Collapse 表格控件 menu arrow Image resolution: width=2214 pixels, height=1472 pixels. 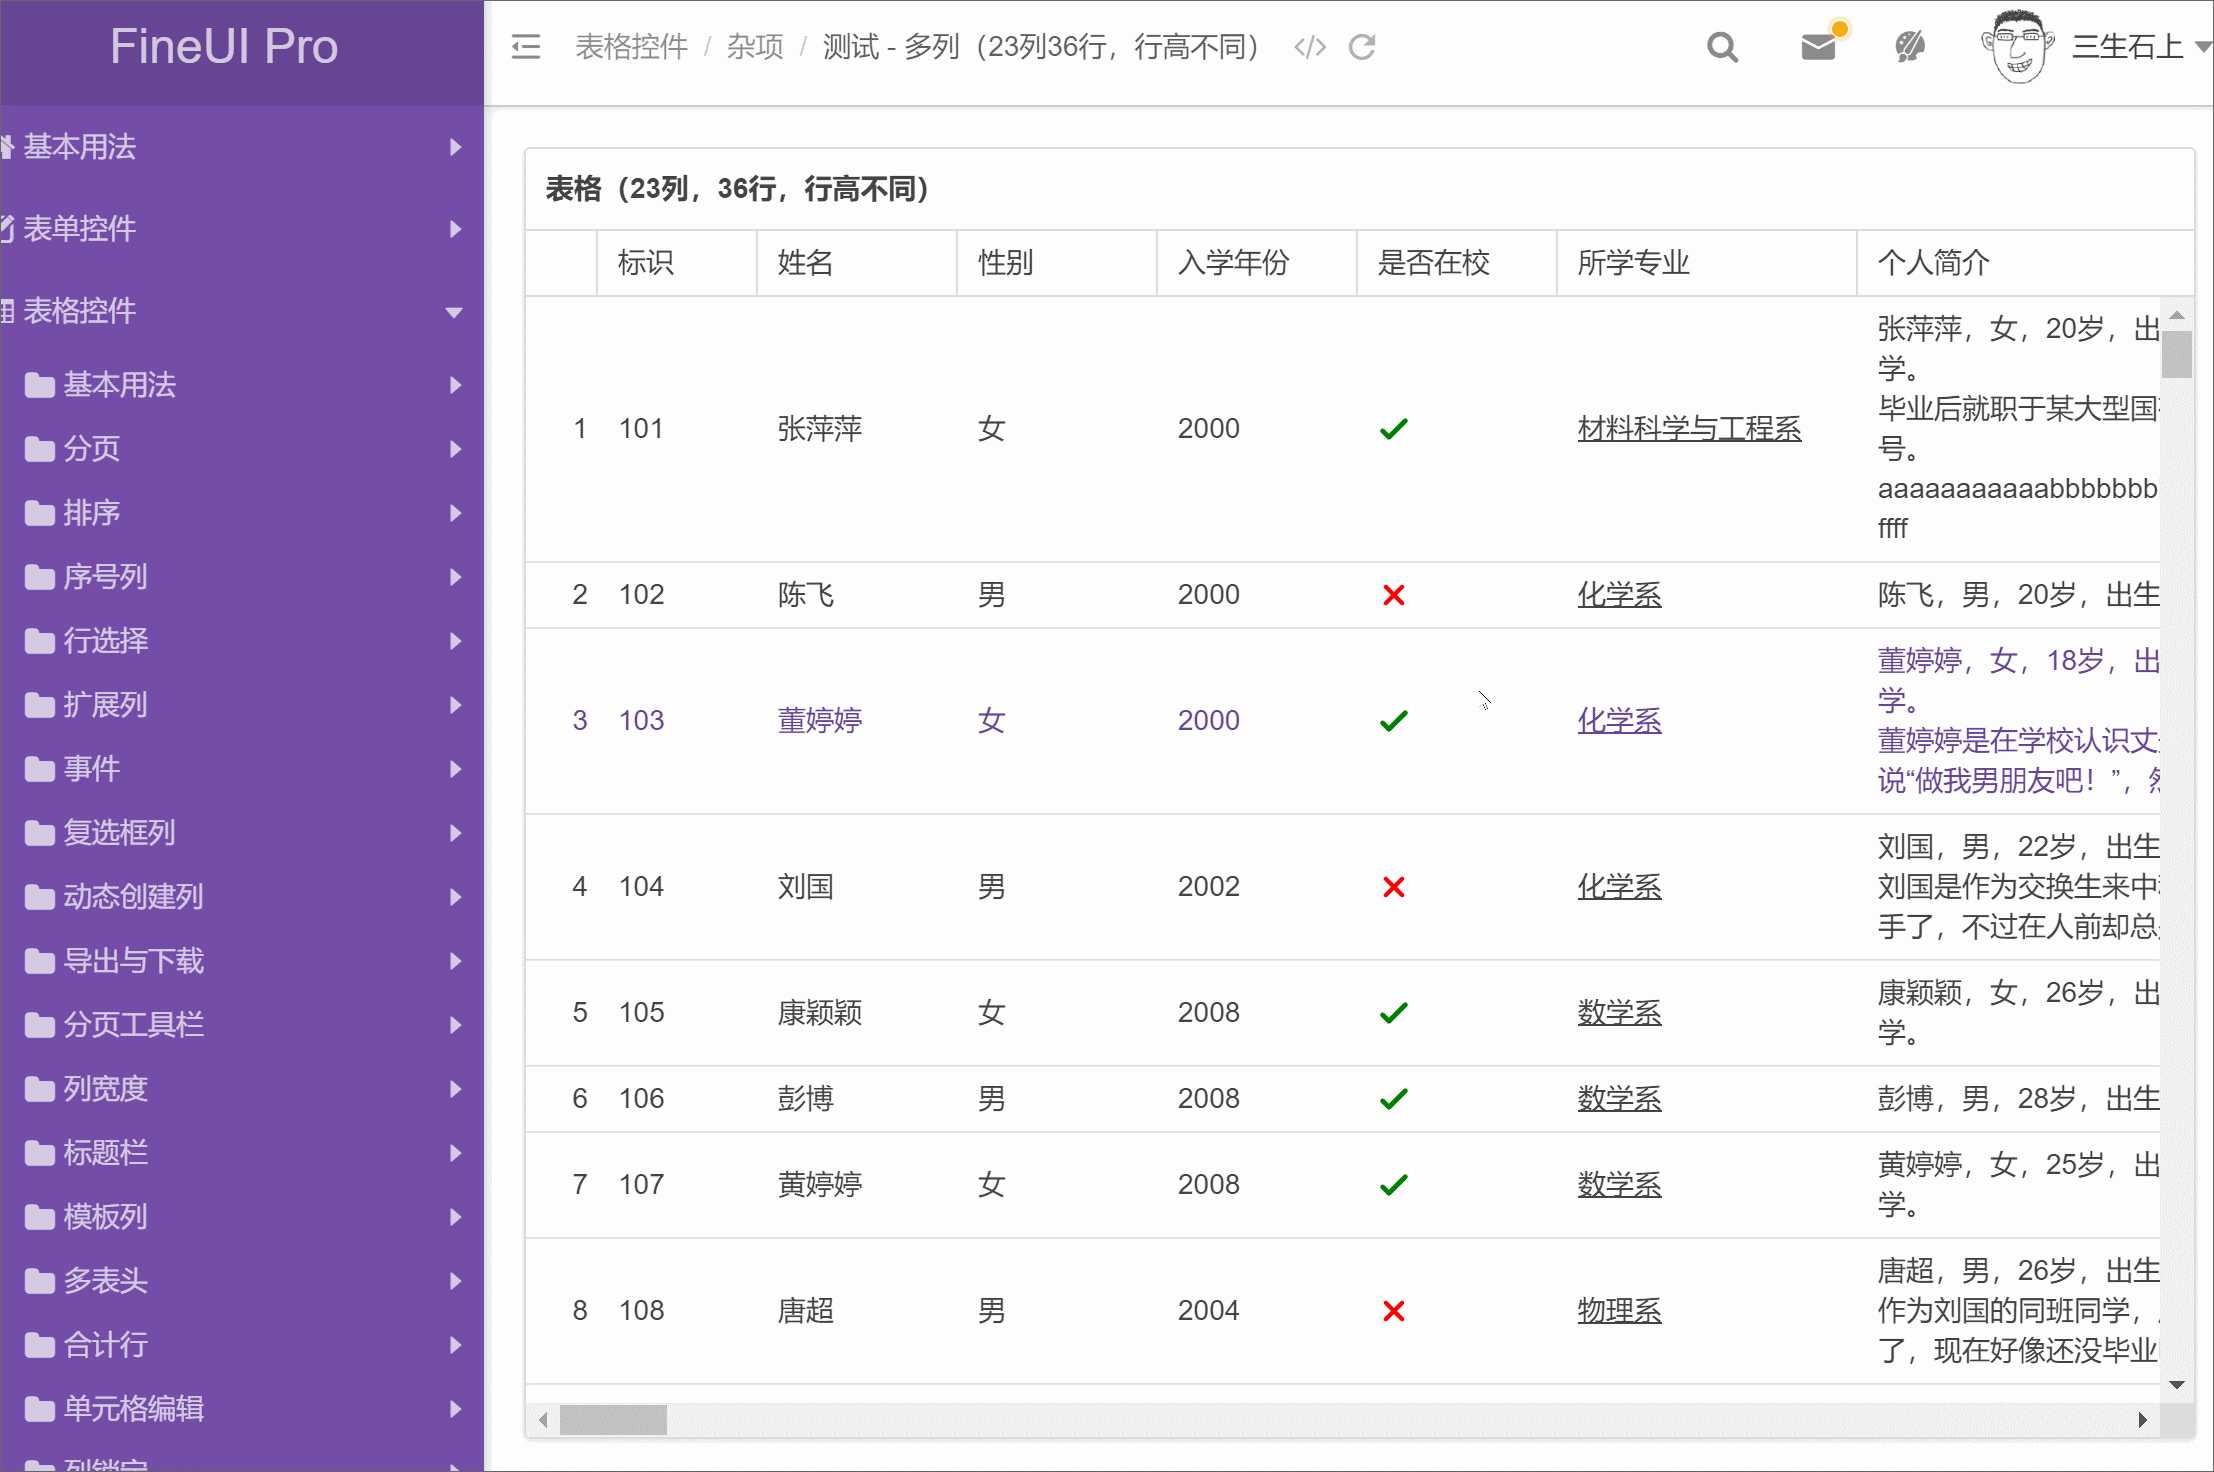(454, 312)
